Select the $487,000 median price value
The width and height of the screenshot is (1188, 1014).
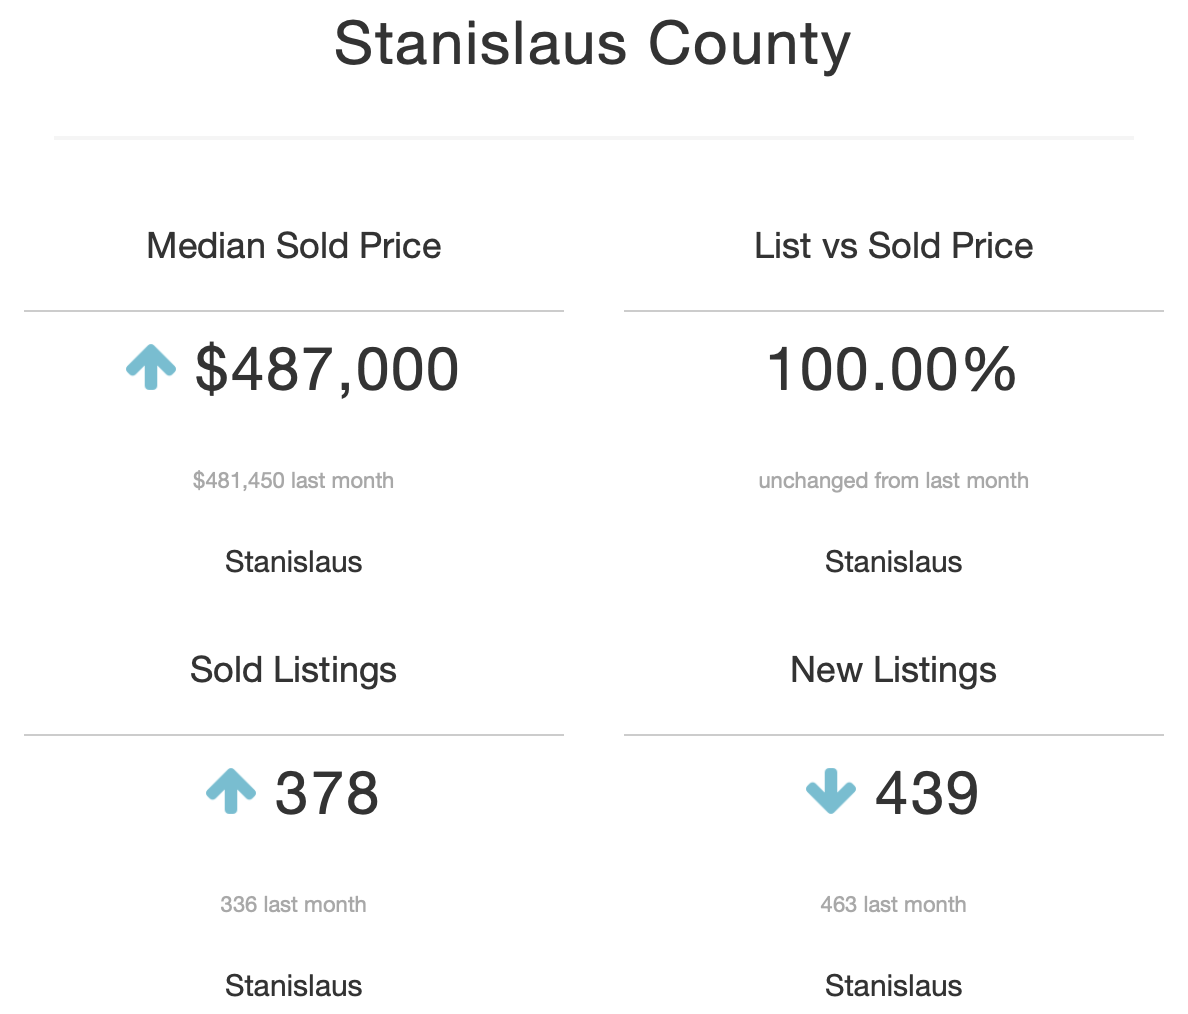[x=327, y=369]
